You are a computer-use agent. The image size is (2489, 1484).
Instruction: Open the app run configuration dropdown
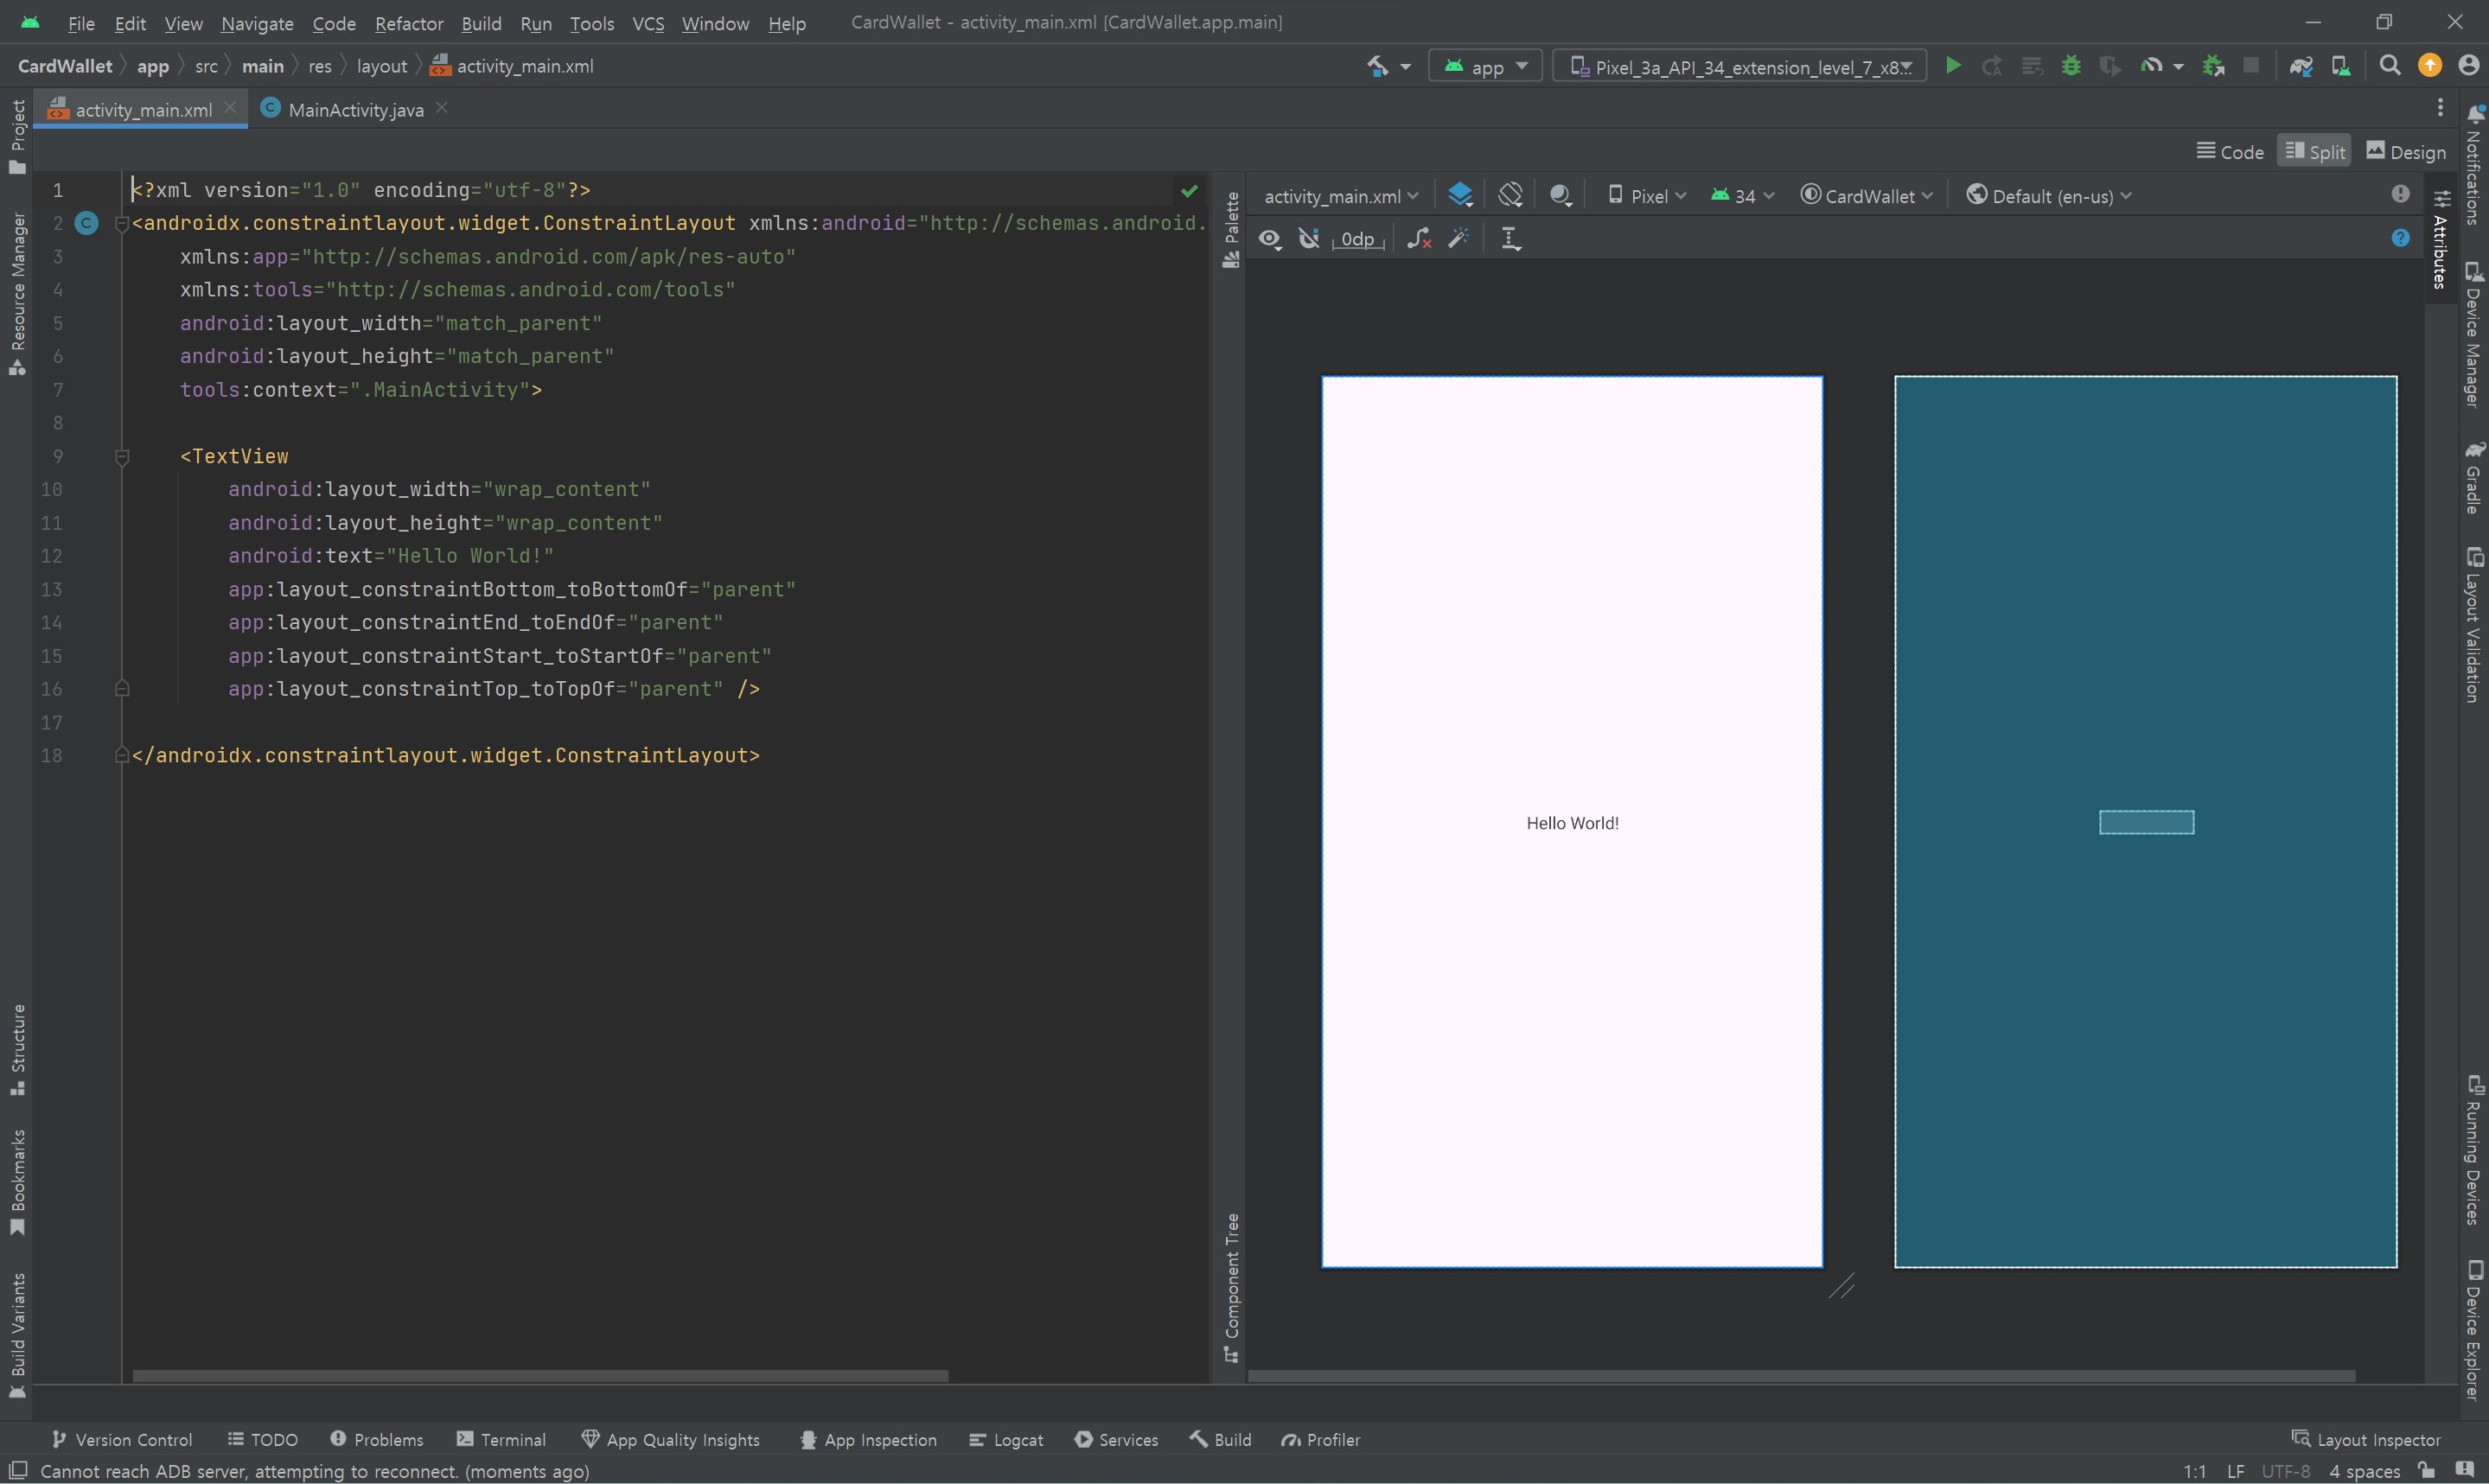pos(1485,67)
